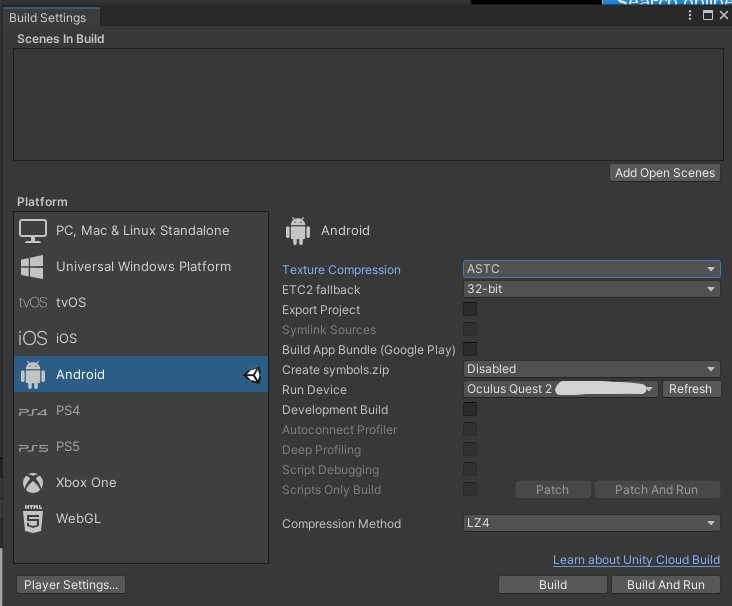The width and height of the screenshot is (732, 606).
Task: Click the PS5 logo icon
Action: click(33, 448)
